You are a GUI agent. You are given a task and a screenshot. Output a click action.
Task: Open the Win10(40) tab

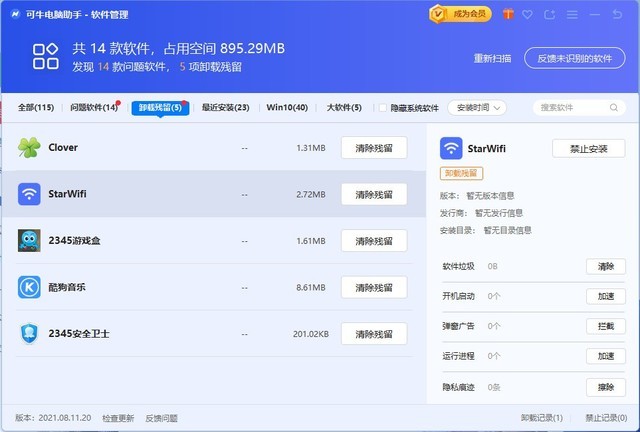click(x=287, y=107)
